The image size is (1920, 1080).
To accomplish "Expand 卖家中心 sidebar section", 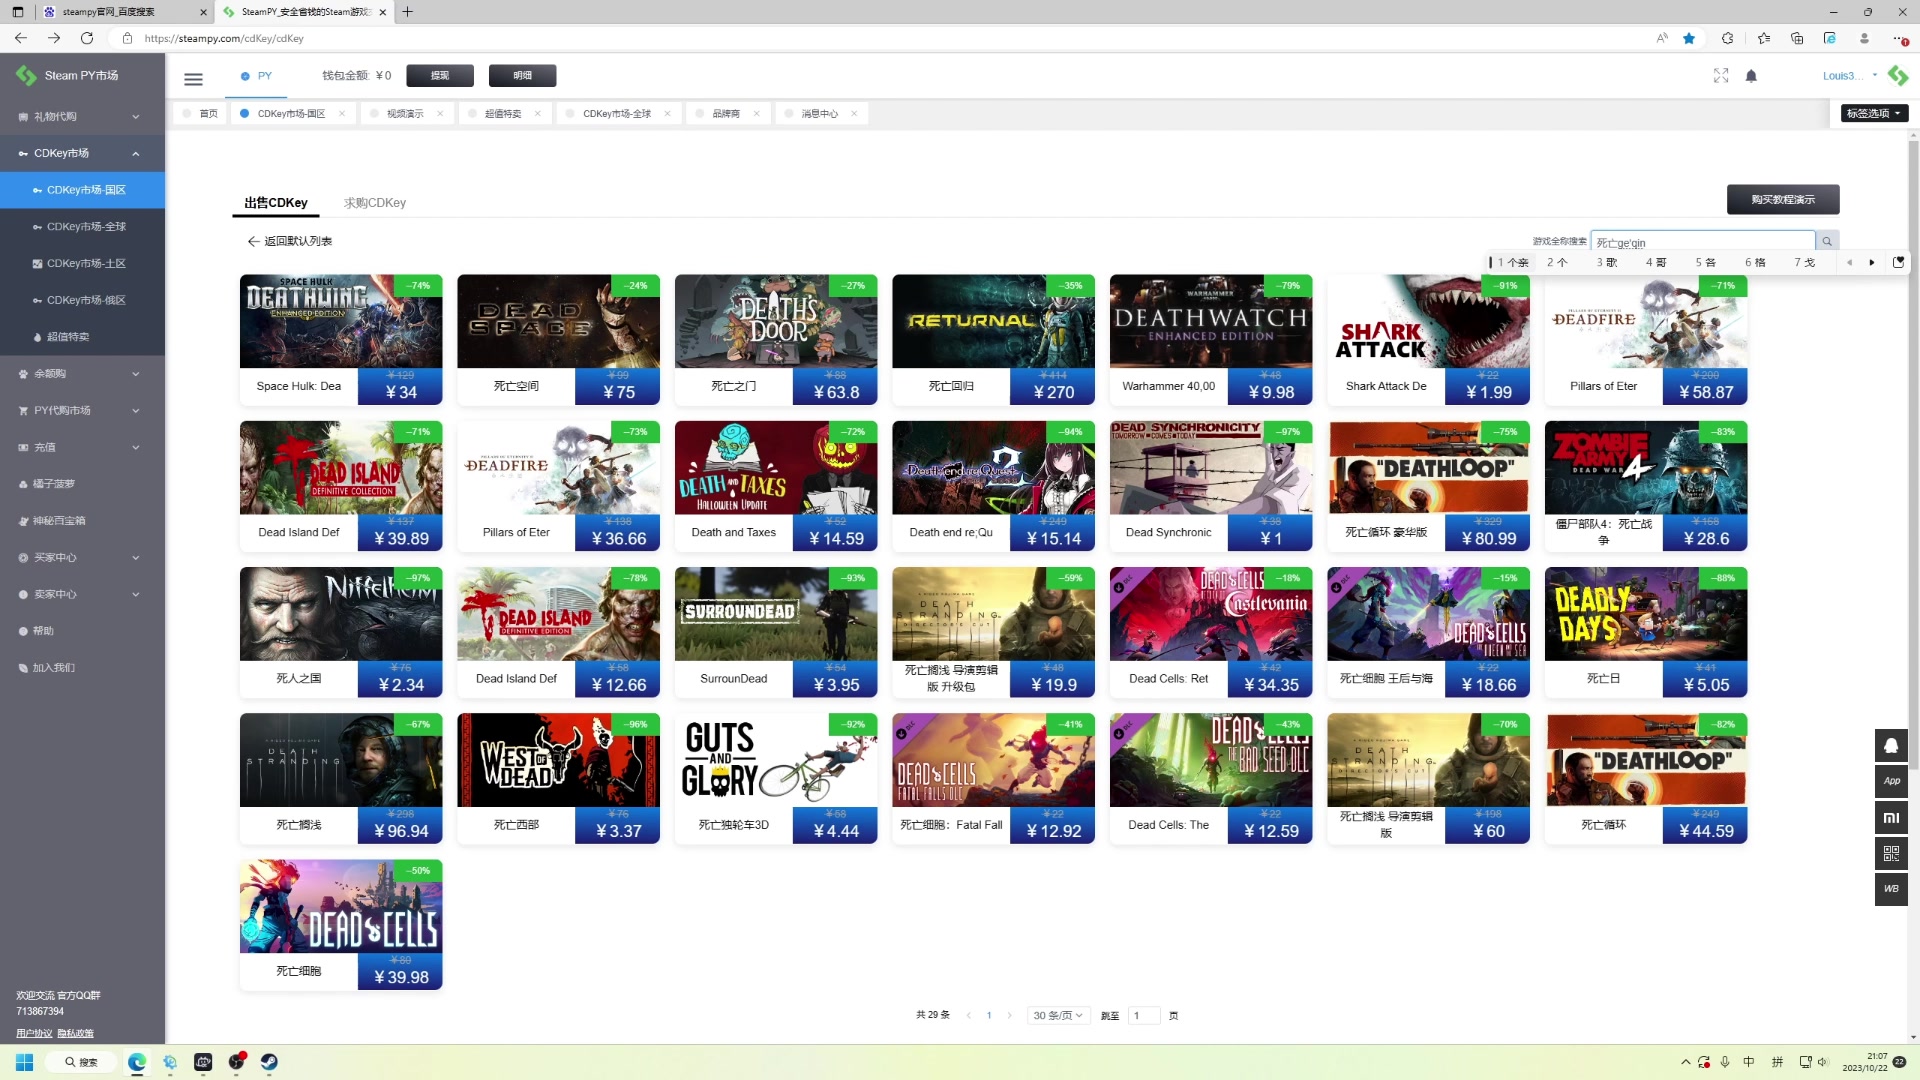I will (x=82, y=595).
